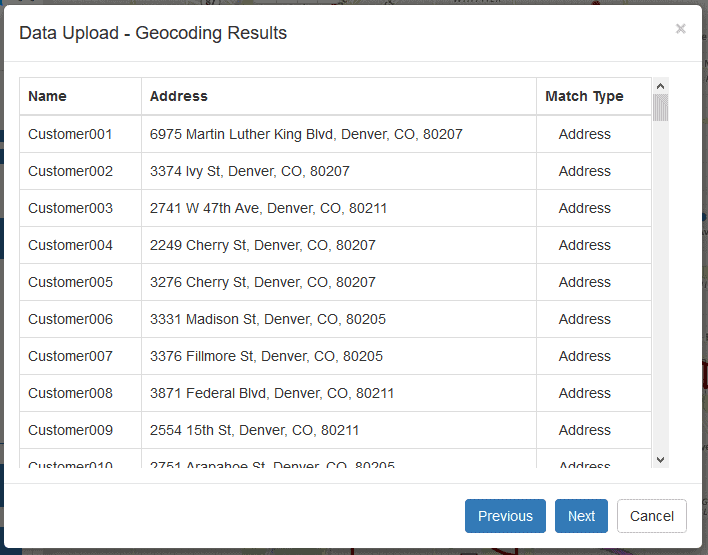
Task: Click the scrollbar up arrow
Action: coord(661,86)
